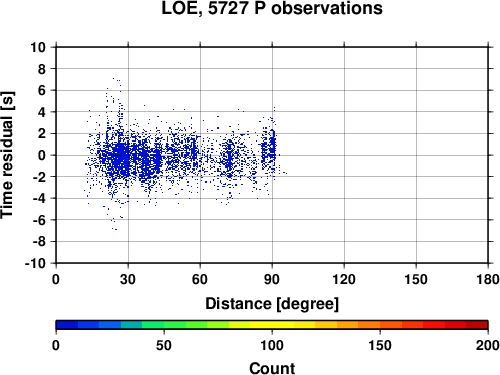
Task: Click the dark blue colorbar segment at 0
Action: (67, 324)
